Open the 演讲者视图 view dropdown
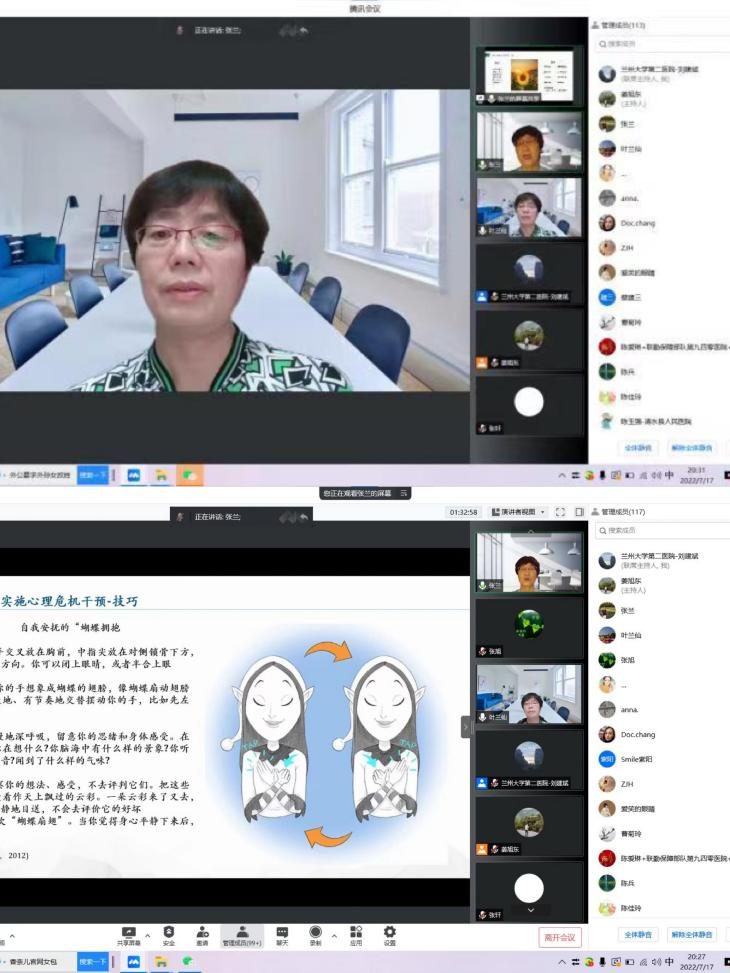This screenshot has height=973, width=730. (516, 512)
